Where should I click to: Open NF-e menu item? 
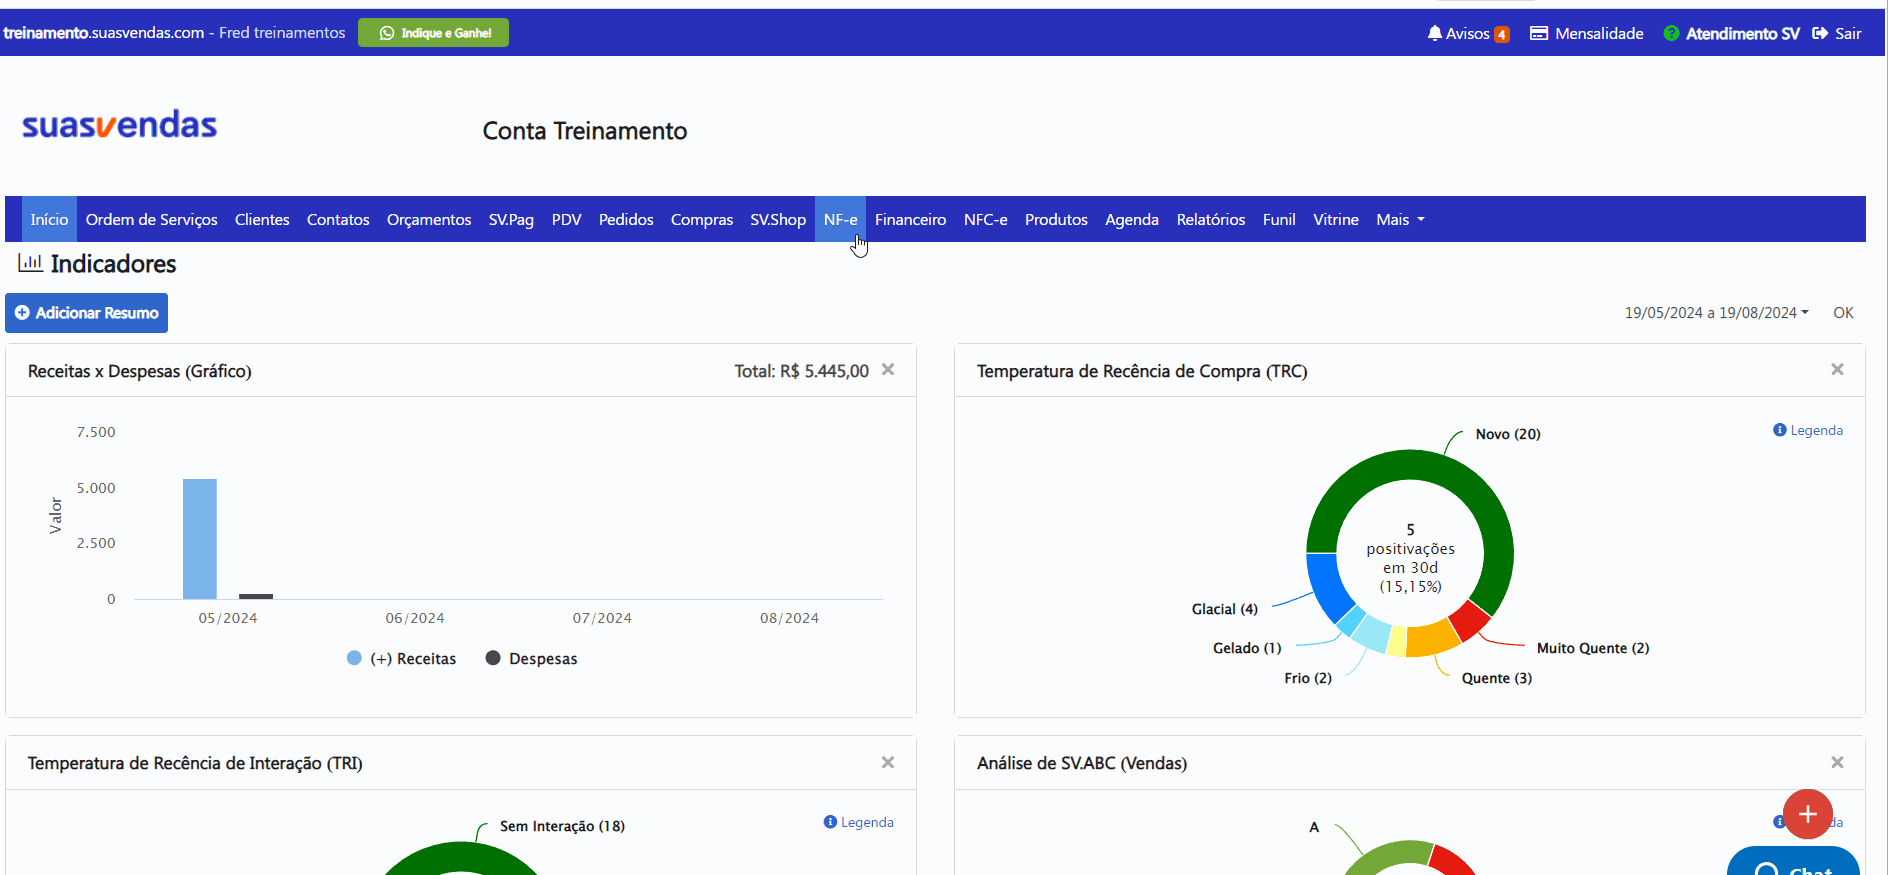click(x=841, y=219)
